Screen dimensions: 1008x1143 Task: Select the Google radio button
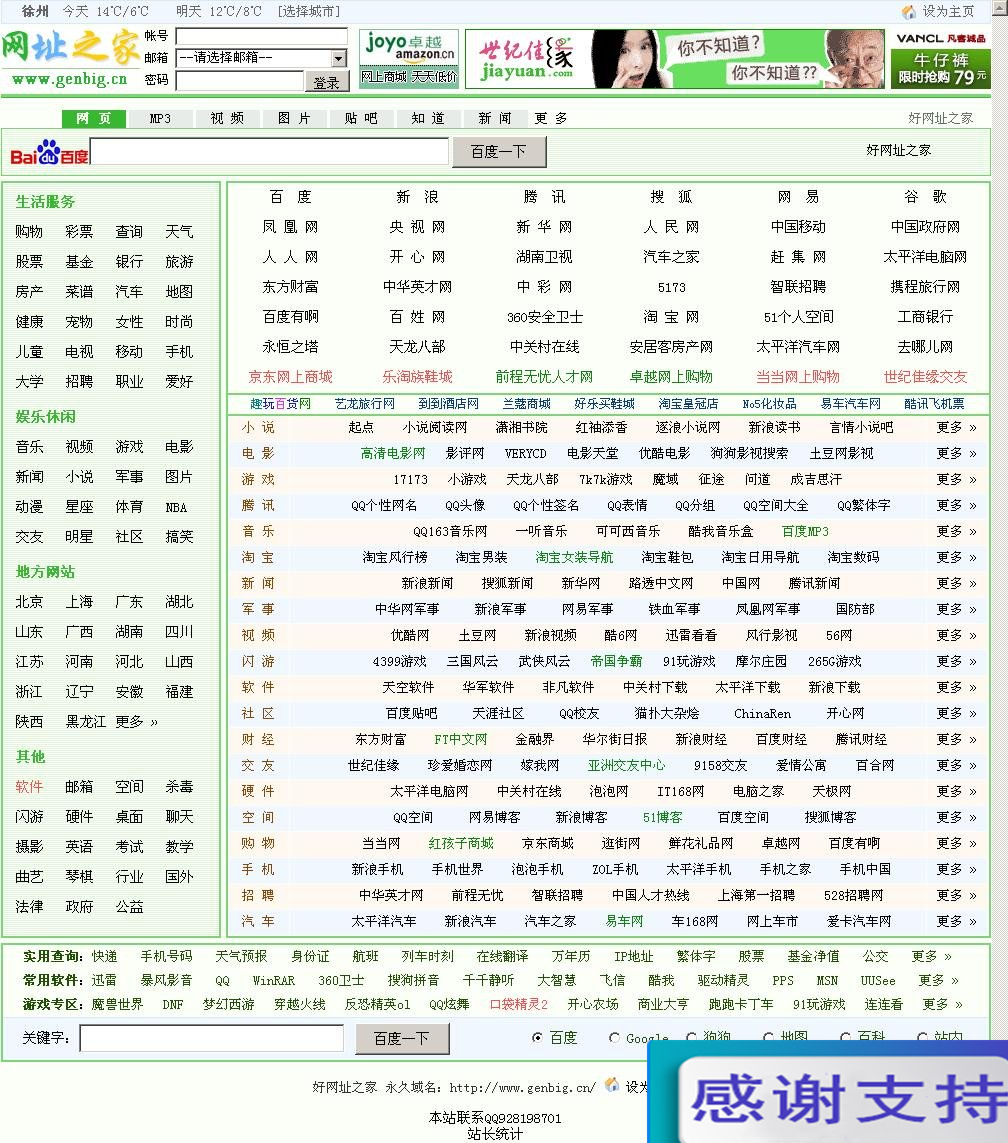(614, 1037)
